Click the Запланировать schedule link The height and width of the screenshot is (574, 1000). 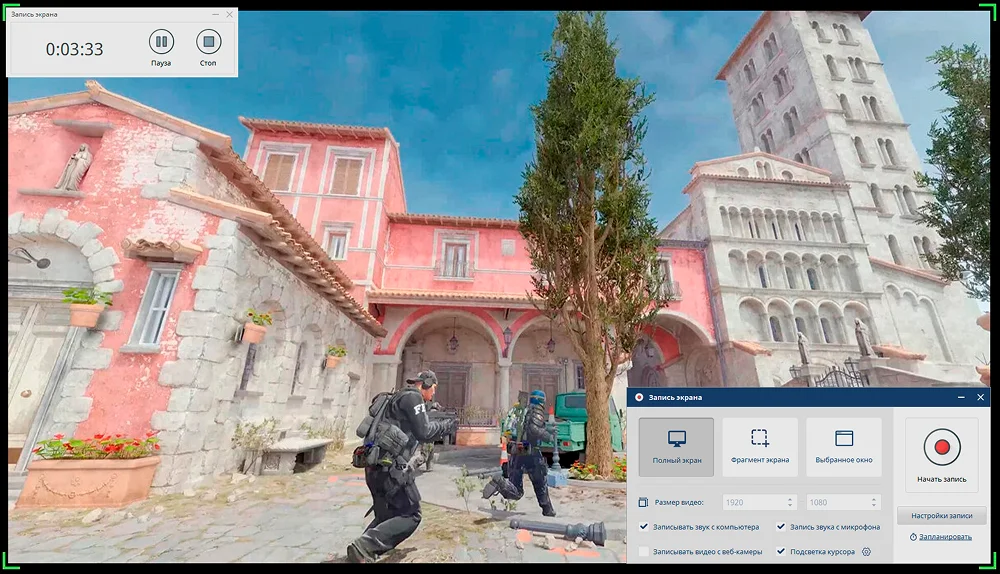(x=945, y=537)
